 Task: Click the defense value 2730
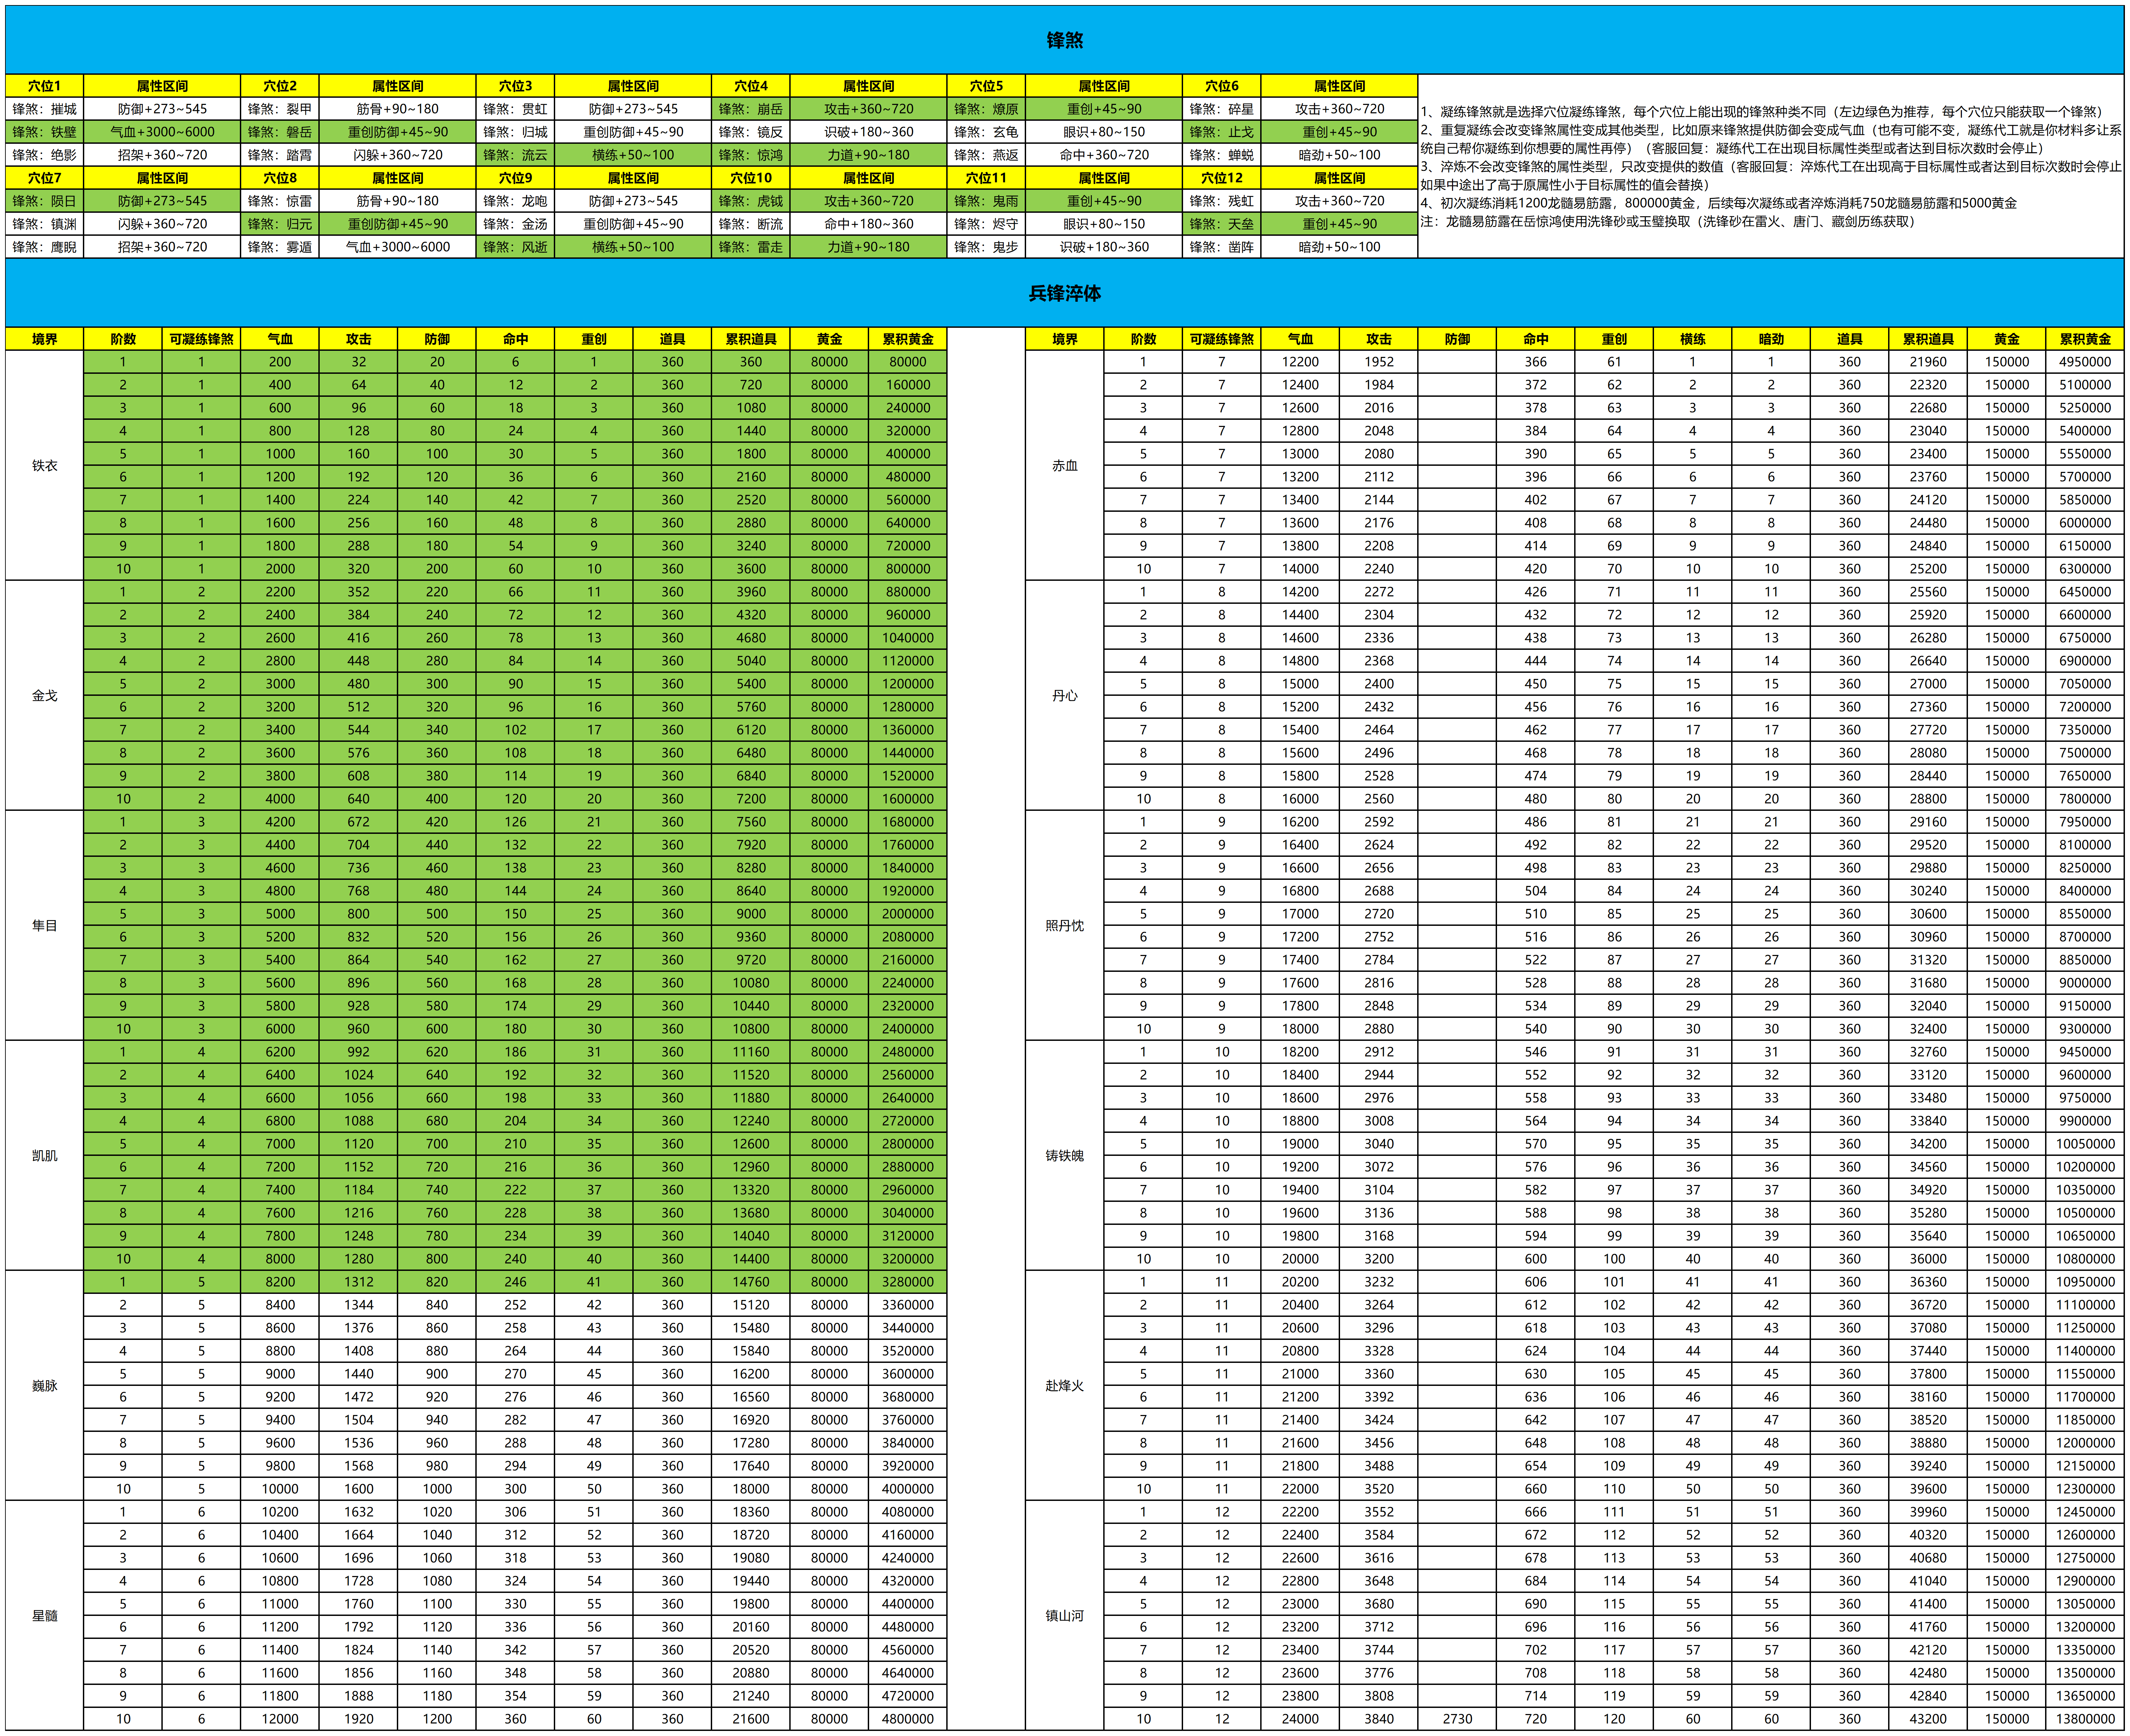coord(1457,1719)
